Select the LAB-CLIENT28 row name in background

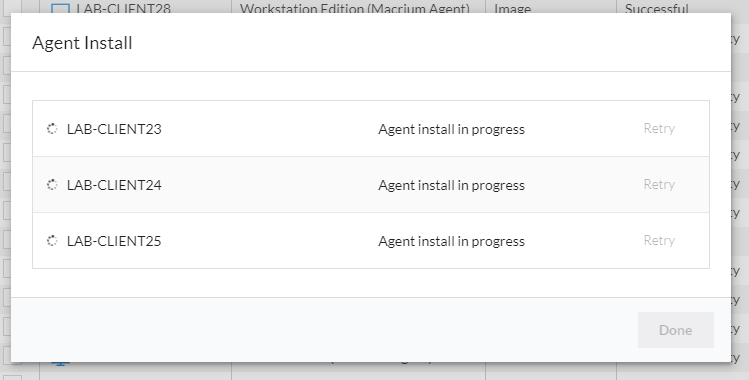123,9
